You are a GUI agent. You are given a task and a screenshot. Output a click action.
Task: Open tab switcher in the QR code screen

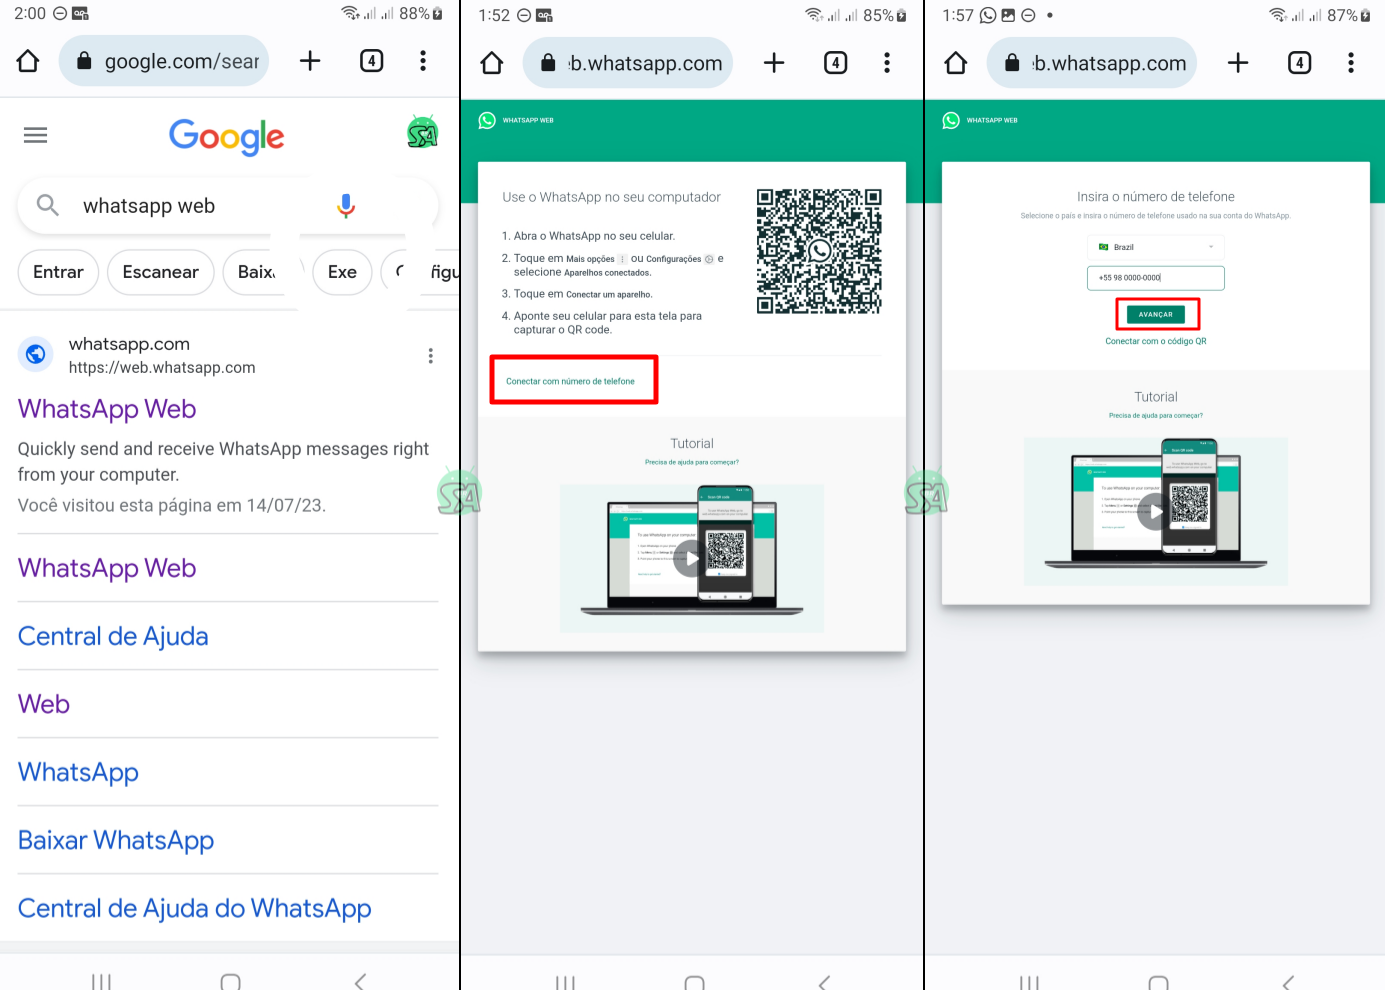tap(835, 63)
